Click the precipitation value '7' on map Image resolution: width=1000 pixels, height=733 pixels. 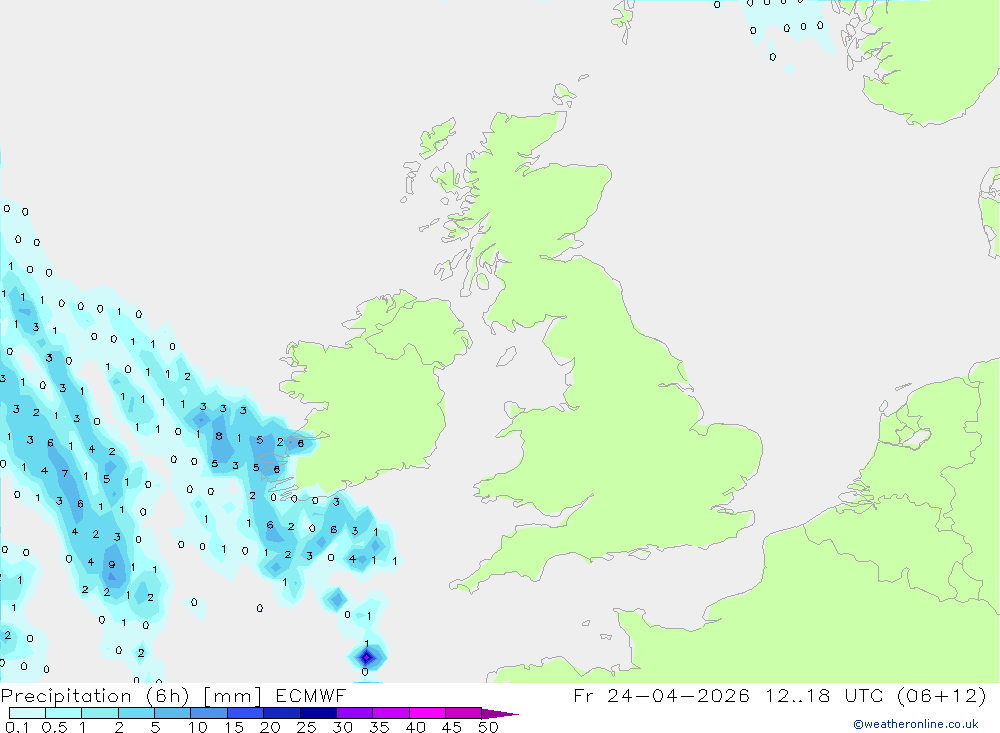pyautogui.click(x=65, y=473)
